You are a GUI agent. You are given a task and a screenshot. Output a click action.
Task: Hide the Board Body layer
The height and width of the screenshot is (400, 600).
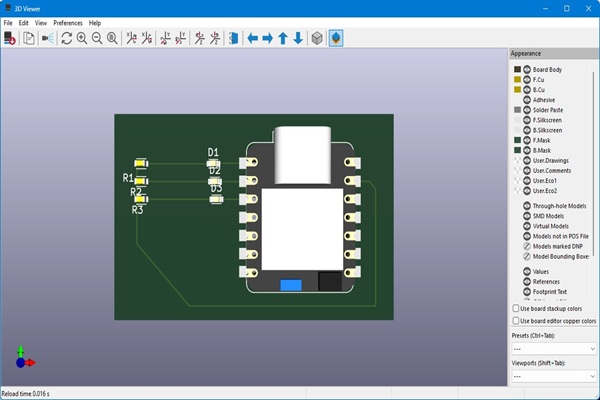click(527, 69)
